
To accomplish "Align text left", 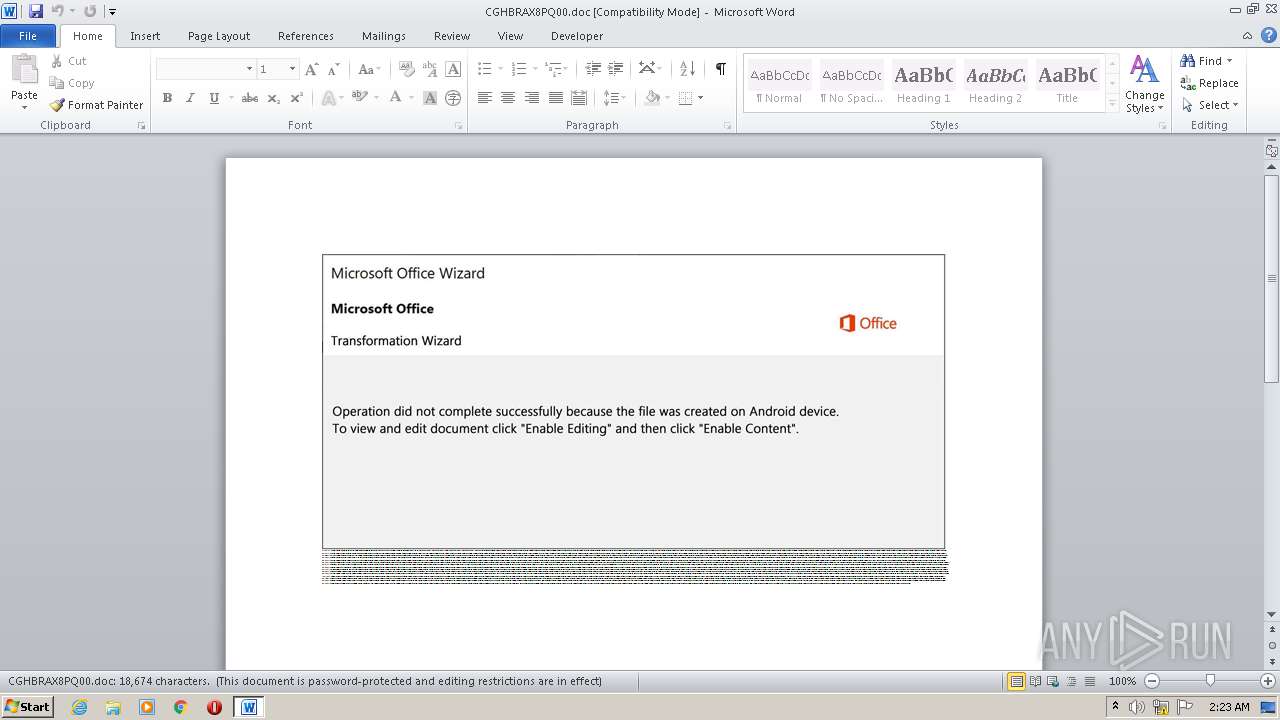I will pos(485,98).
